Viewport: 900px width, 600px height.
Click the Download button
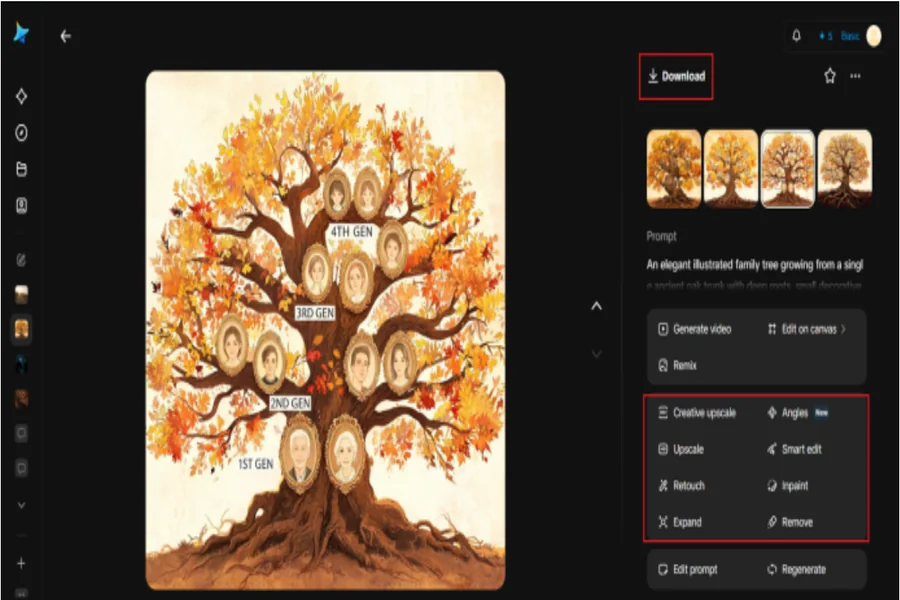pyautogui.click(x=676, y=76)
